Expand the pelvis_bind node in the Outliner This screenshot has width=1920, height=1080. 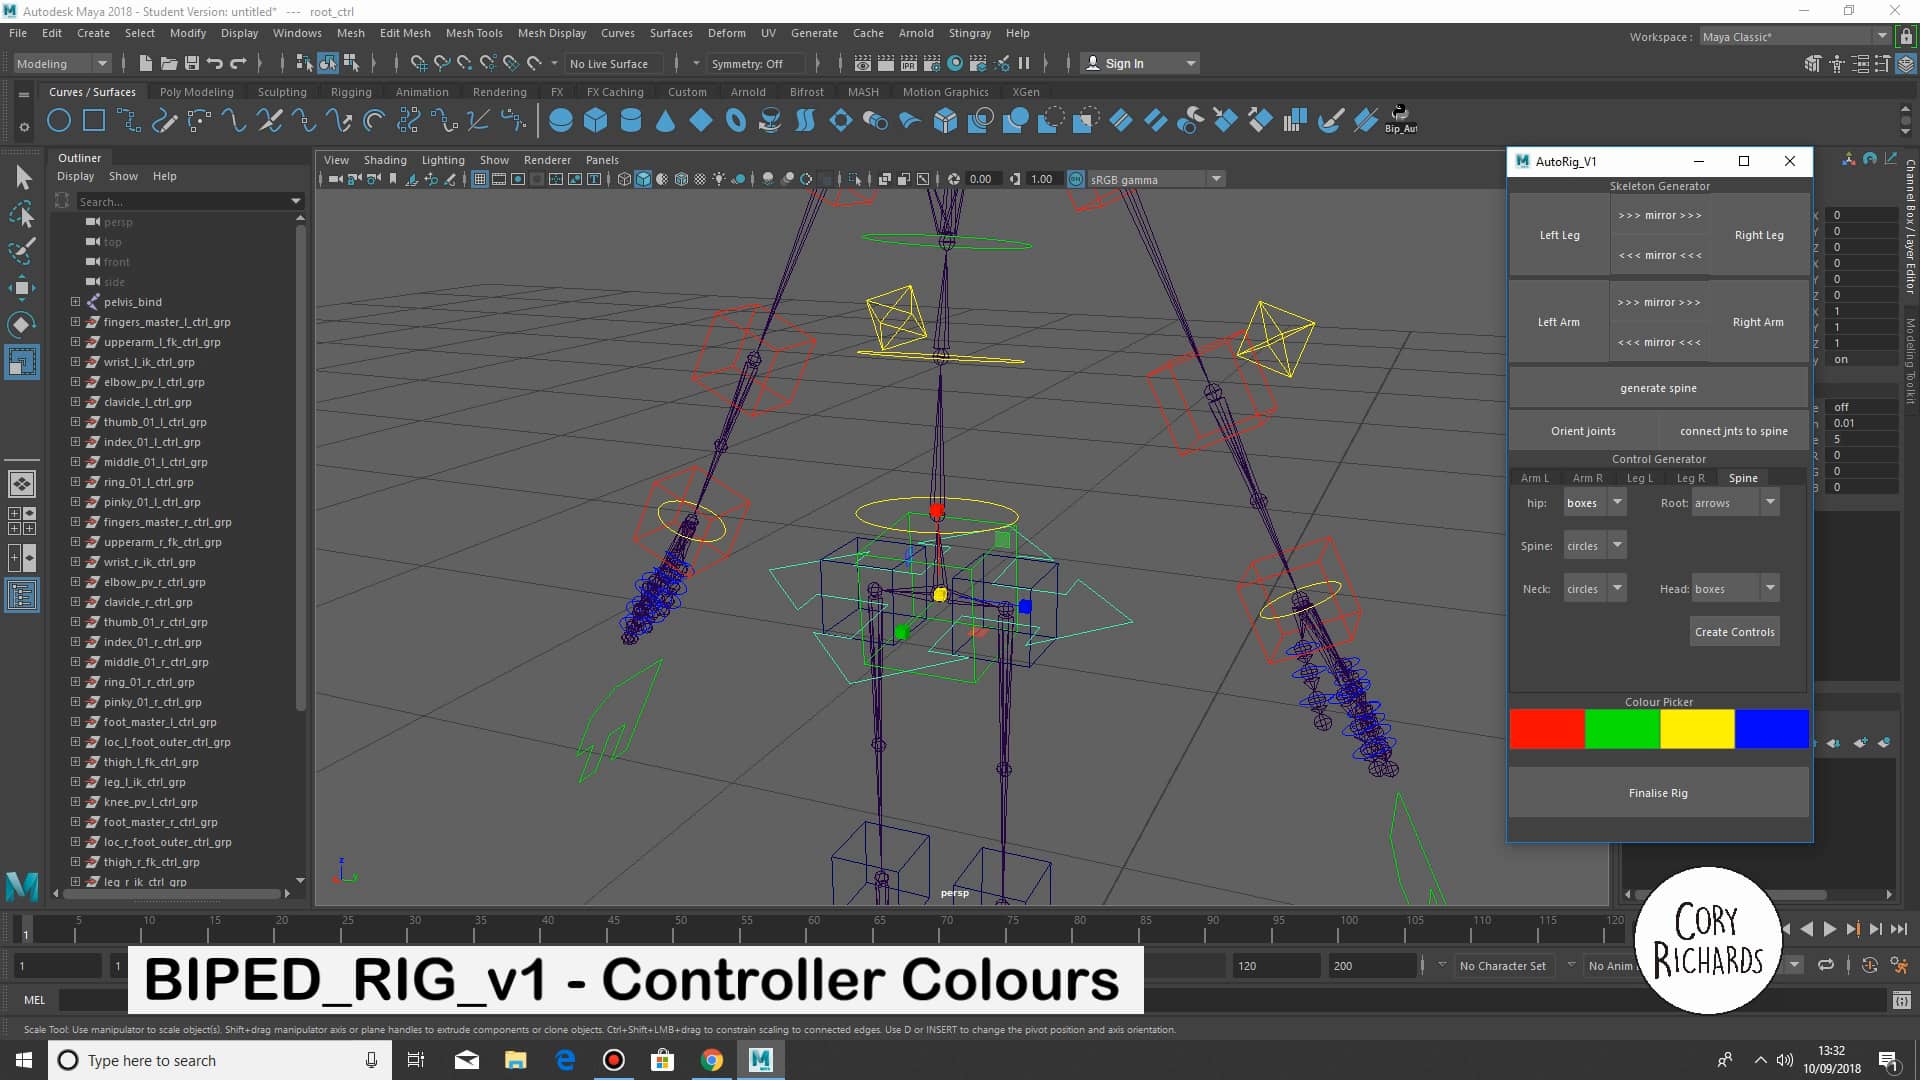[74, 302]
